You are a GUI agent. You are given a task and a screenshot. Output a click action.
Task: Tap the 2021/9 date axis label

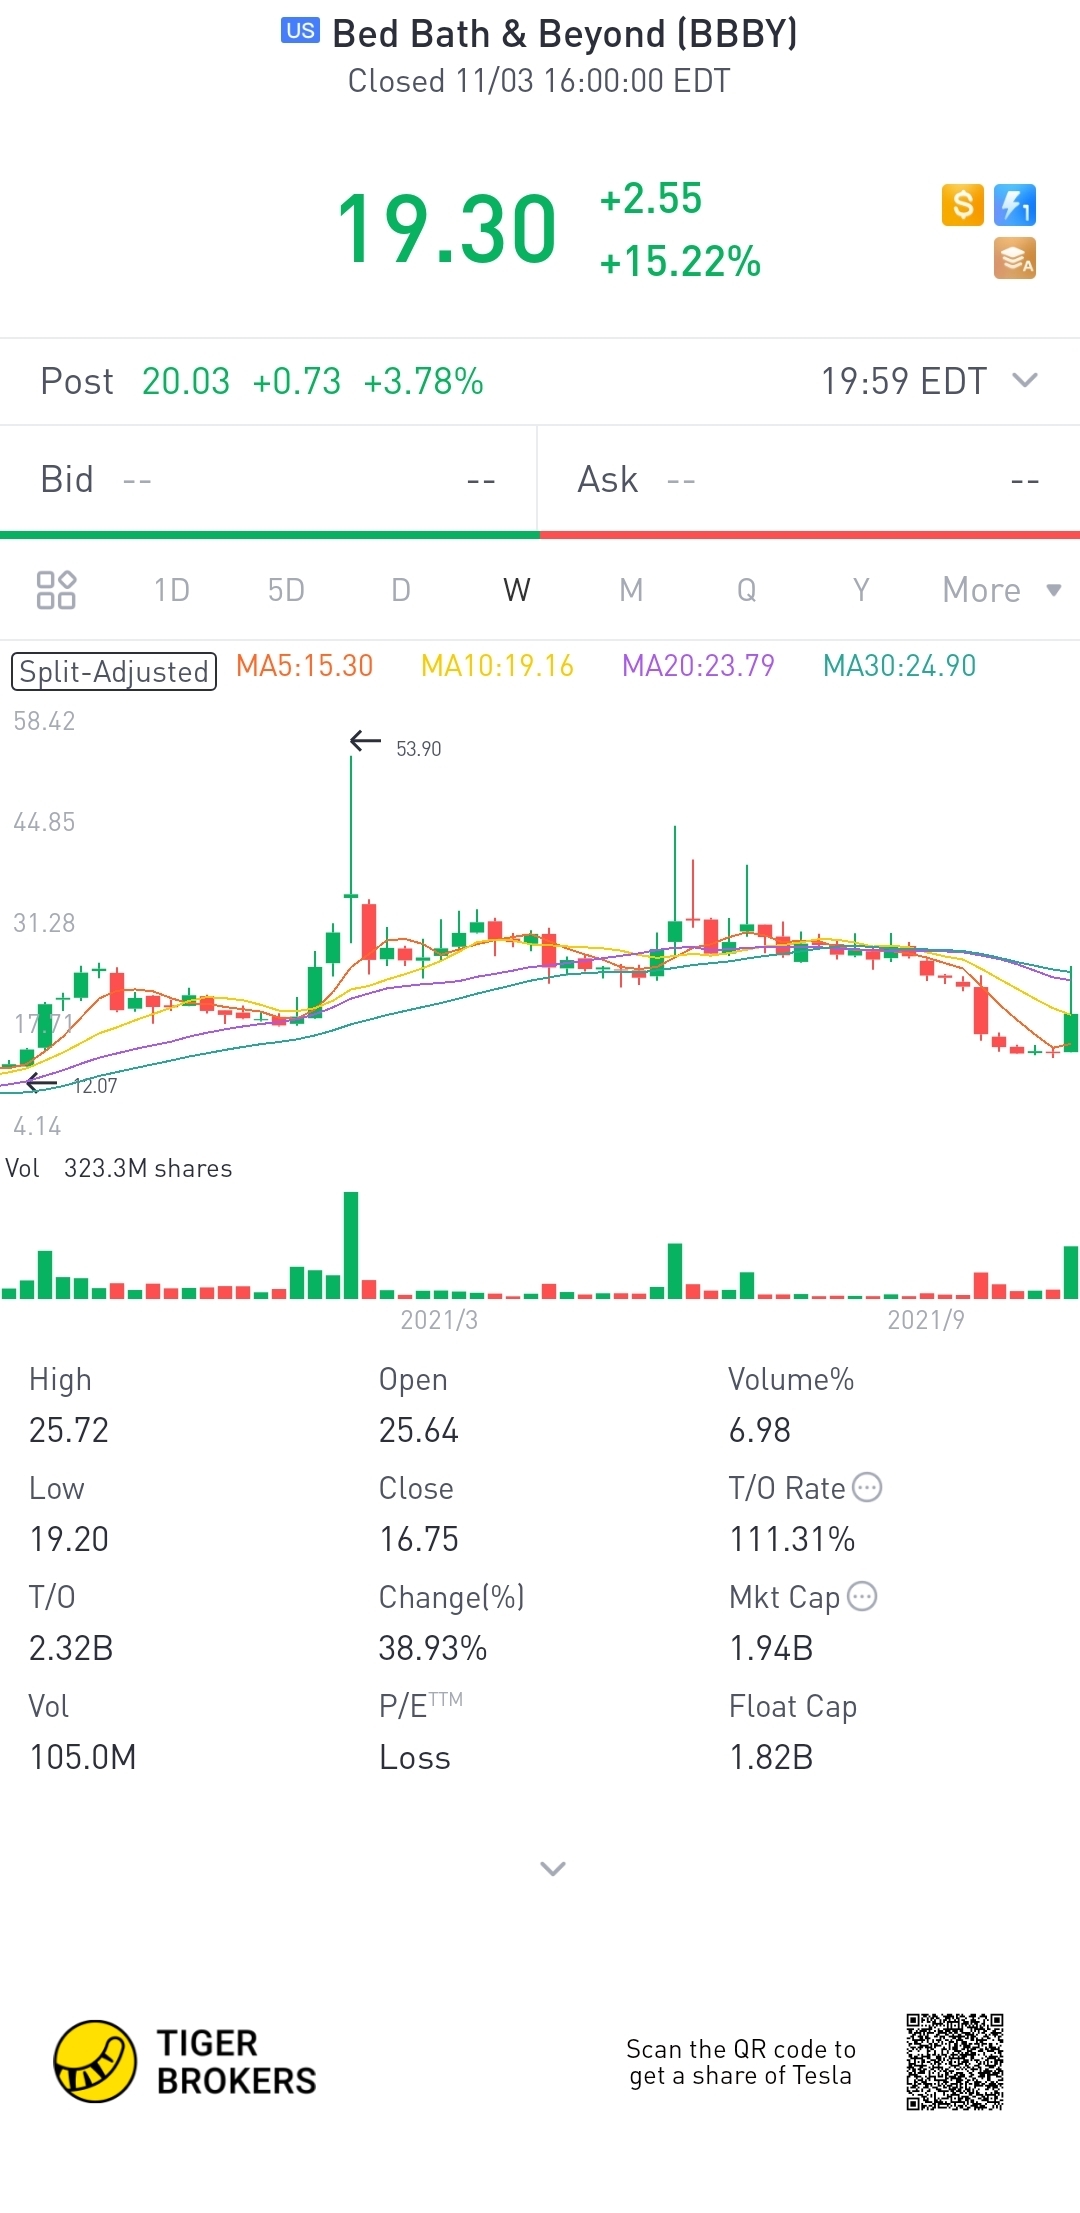pyautogui.click(x=926, y=1320)
